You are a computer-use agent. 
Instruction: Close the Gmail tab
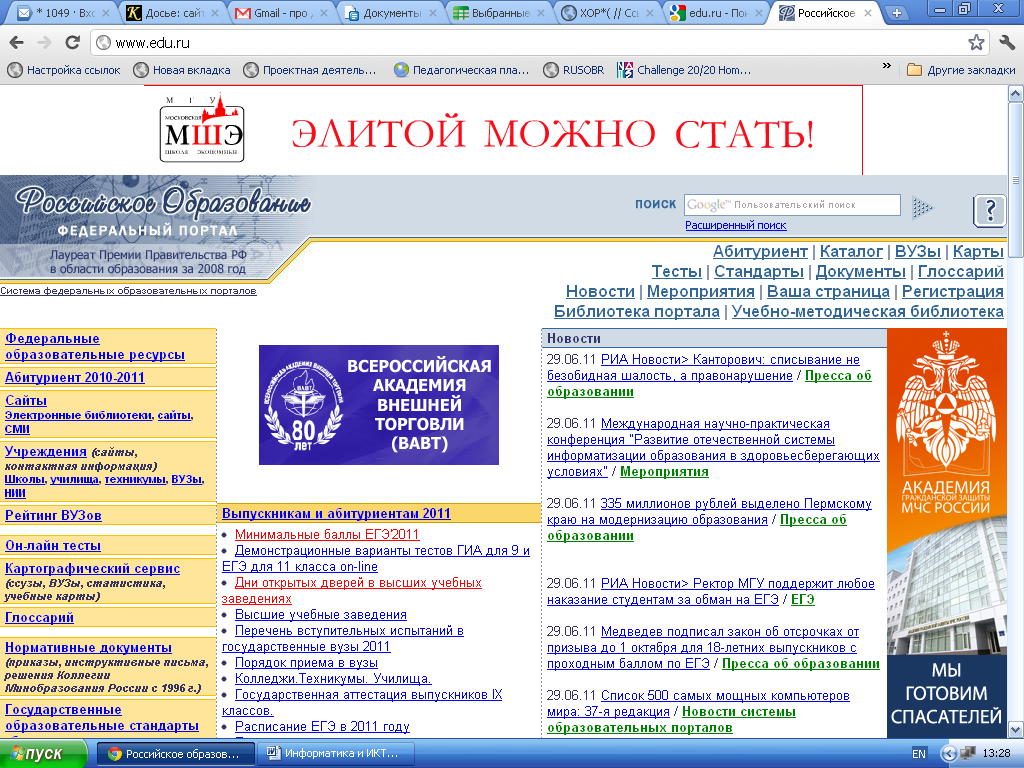coord(324,13)
